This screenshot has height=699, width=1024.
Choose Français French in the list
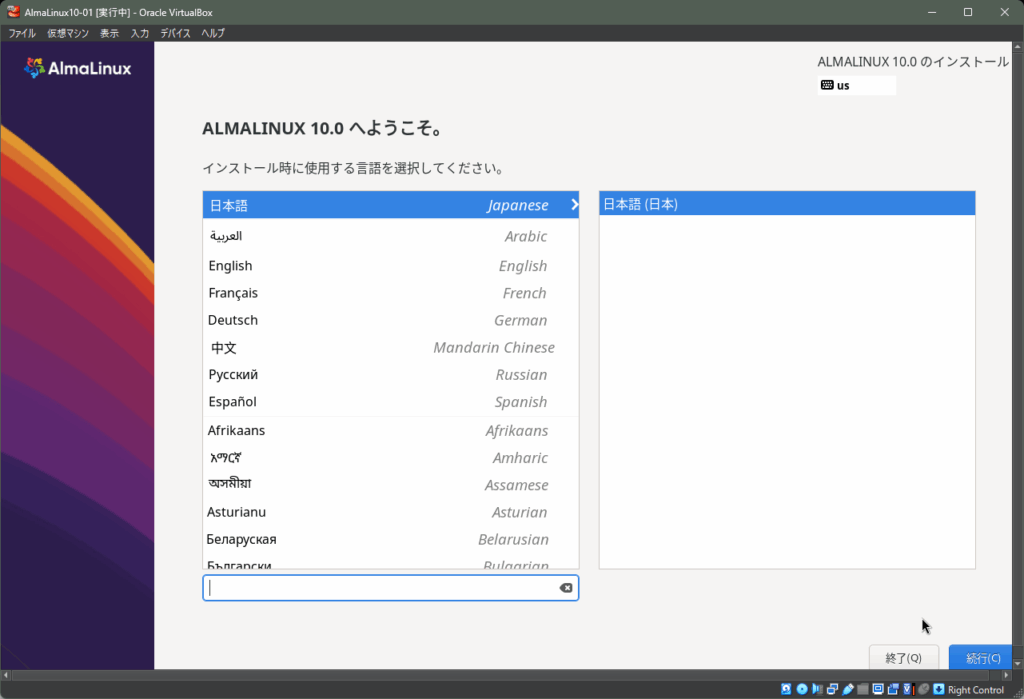point(391,293)
